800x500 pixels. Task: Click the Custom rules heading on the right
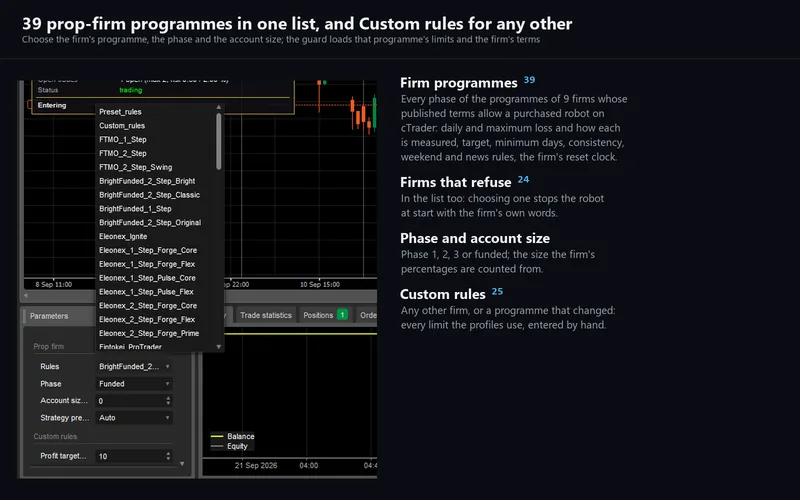[x=443, y=294]
